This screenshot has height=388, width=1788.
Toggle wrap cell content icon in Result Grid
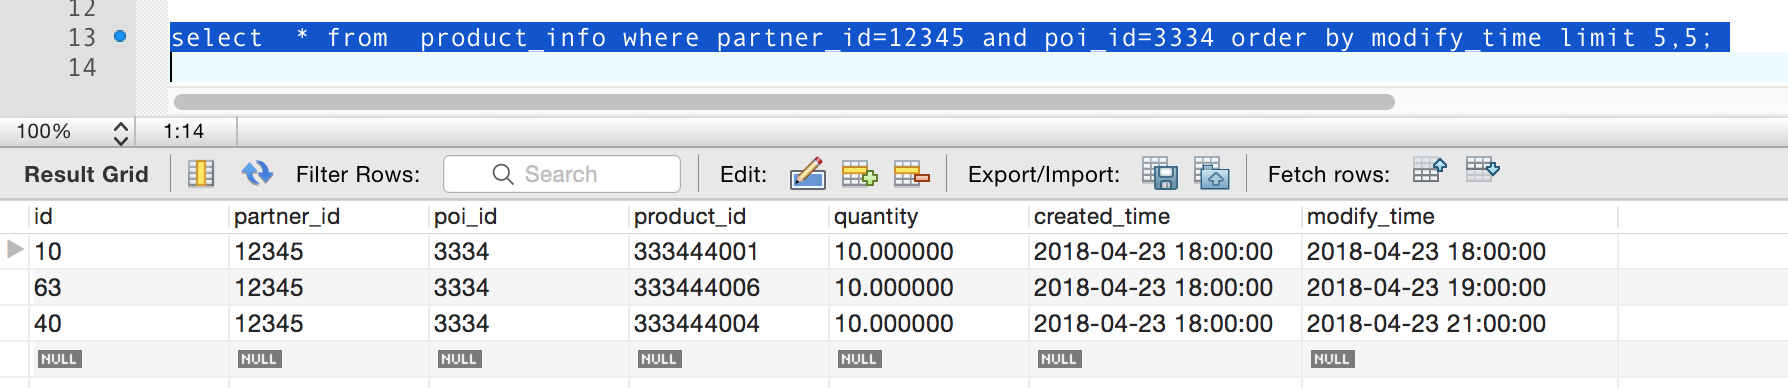click(x=201, y=174)
